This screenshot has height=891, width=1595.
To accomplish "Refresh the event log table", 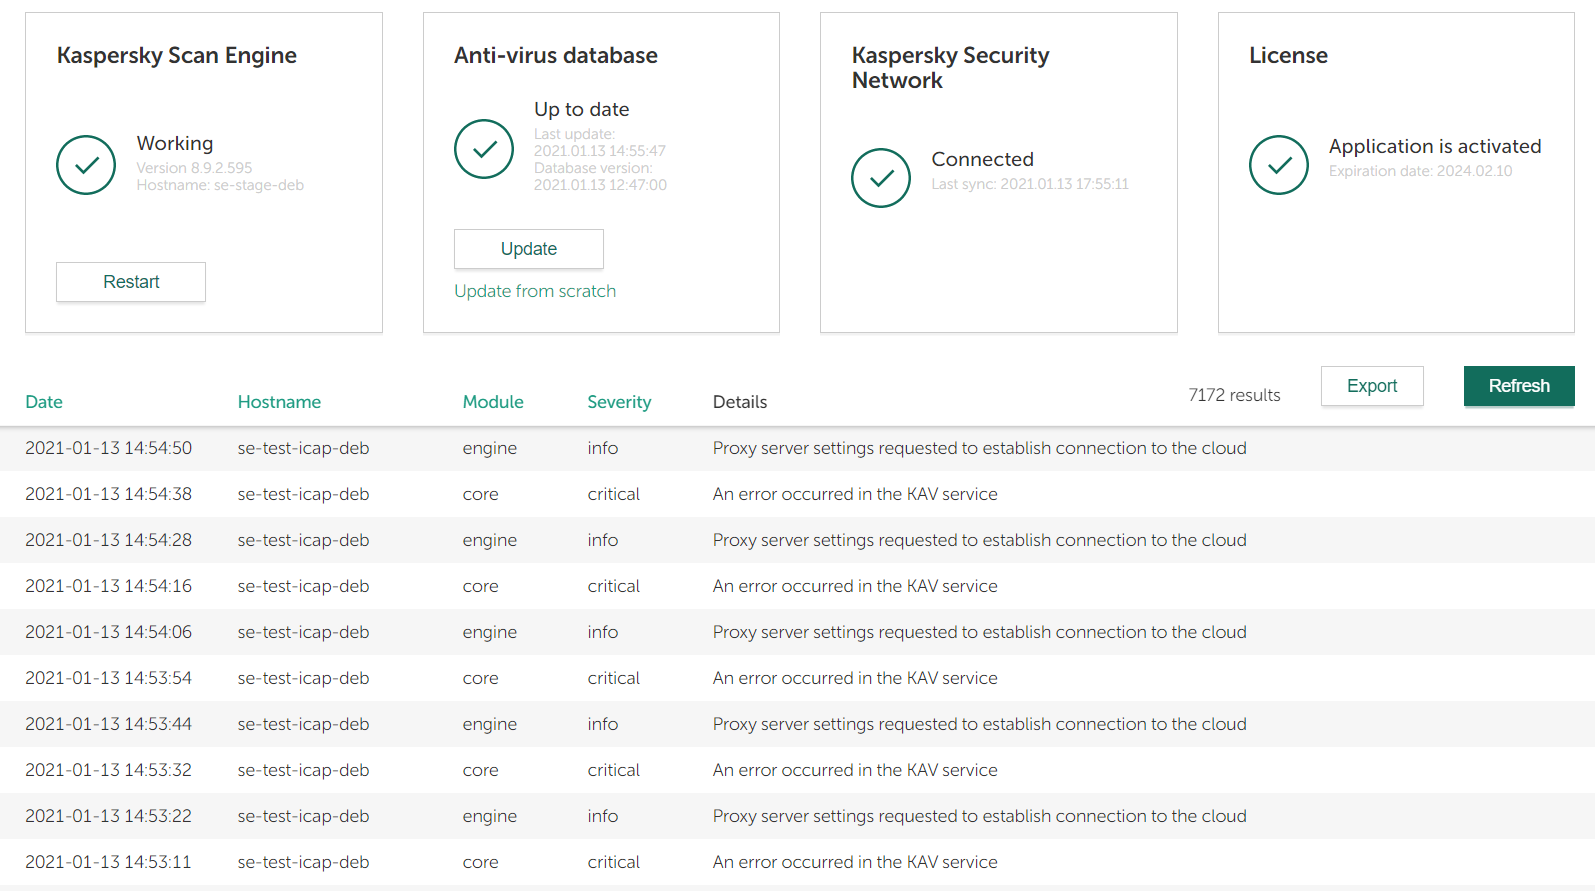I will point(1518,386).
